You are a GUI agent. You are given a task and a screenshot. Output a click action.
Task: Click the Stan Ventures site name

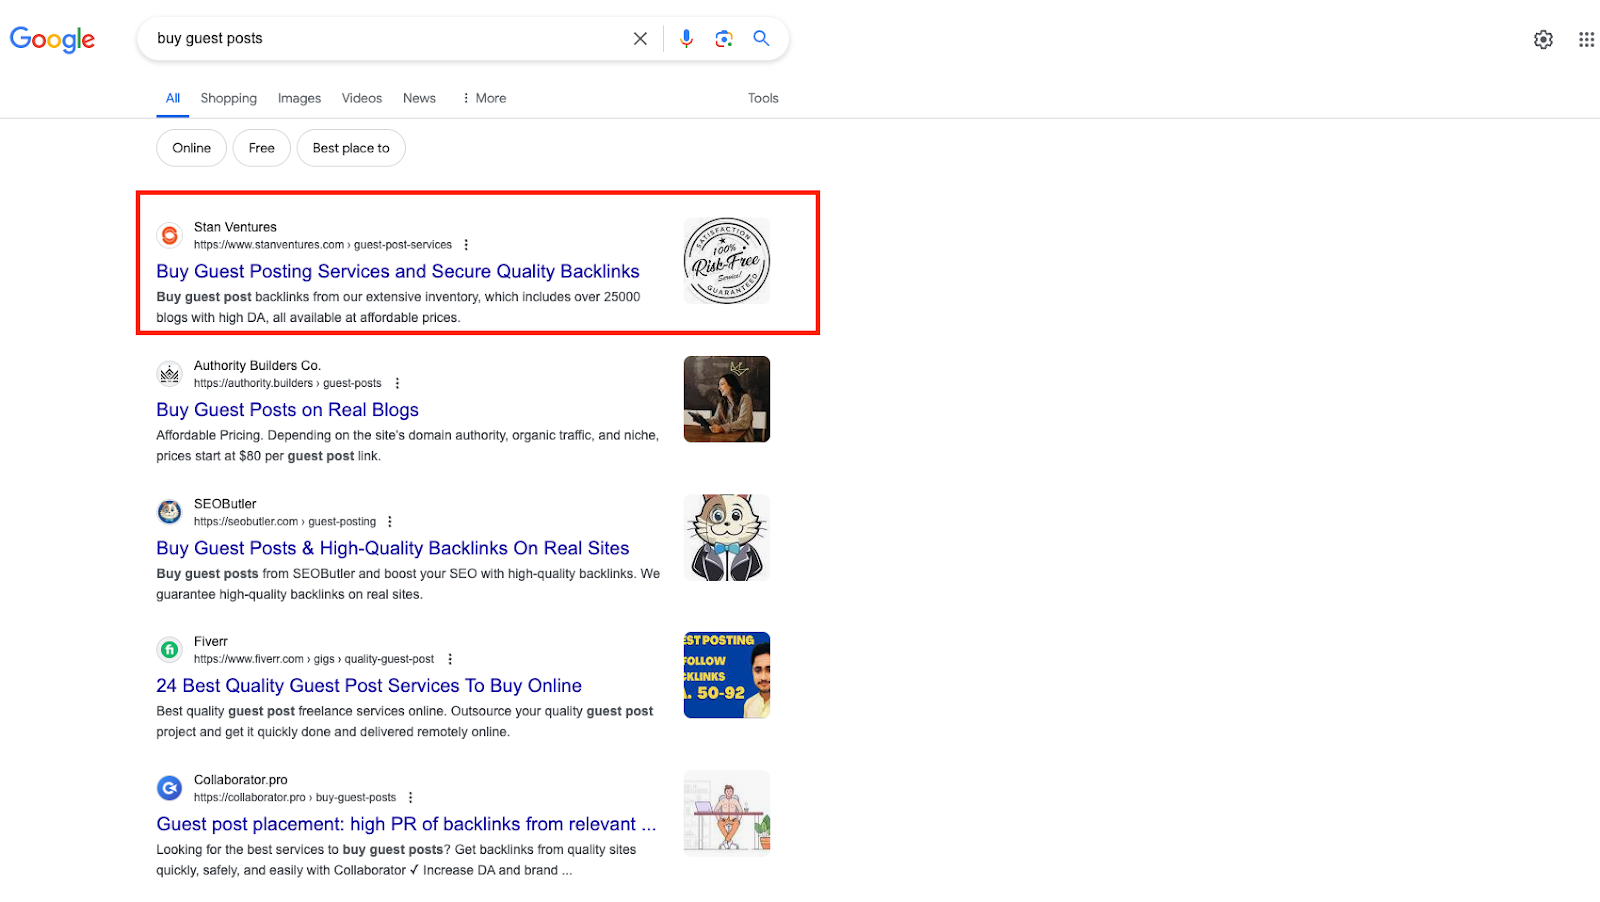[235, 227]
